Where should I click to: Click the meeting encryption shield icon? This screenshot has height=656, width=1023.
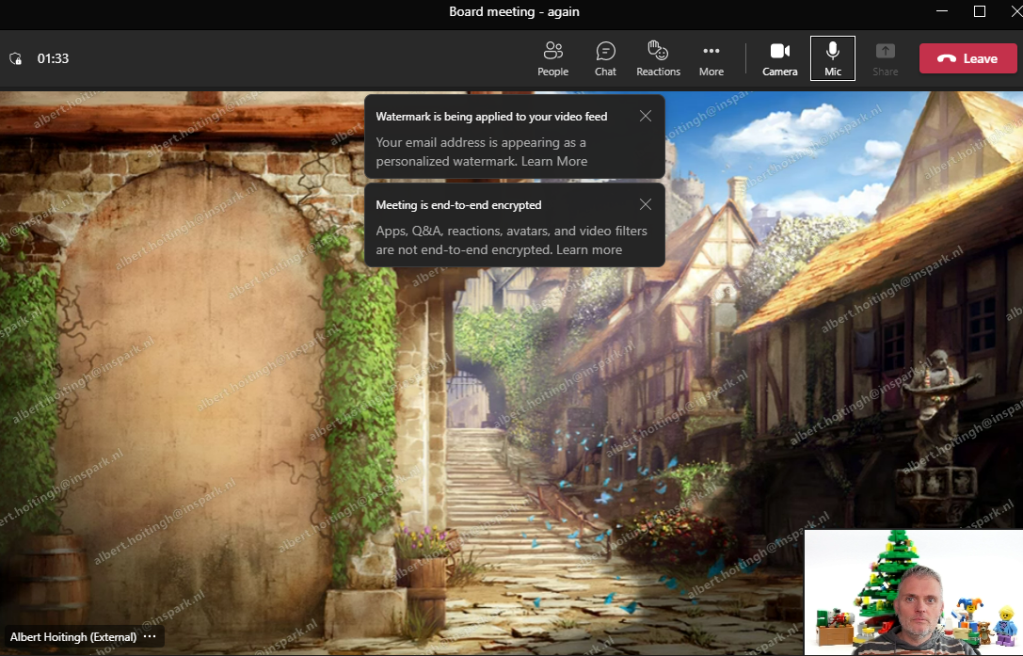click(x=16, y=59)
